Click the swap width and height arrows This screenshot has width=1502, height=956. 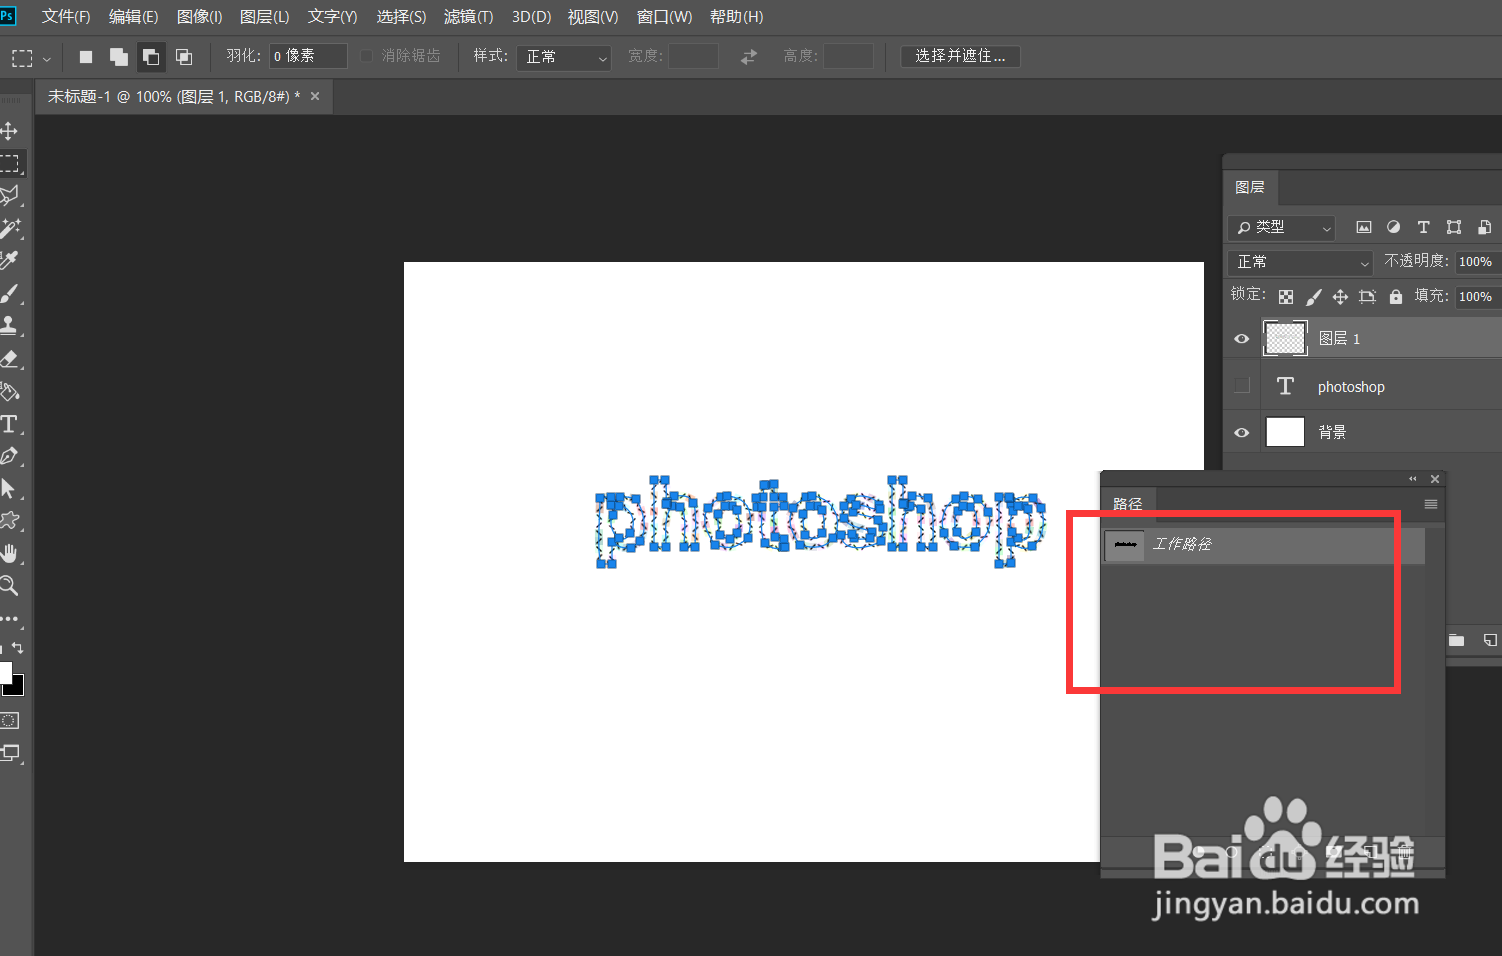coord(749,57)
